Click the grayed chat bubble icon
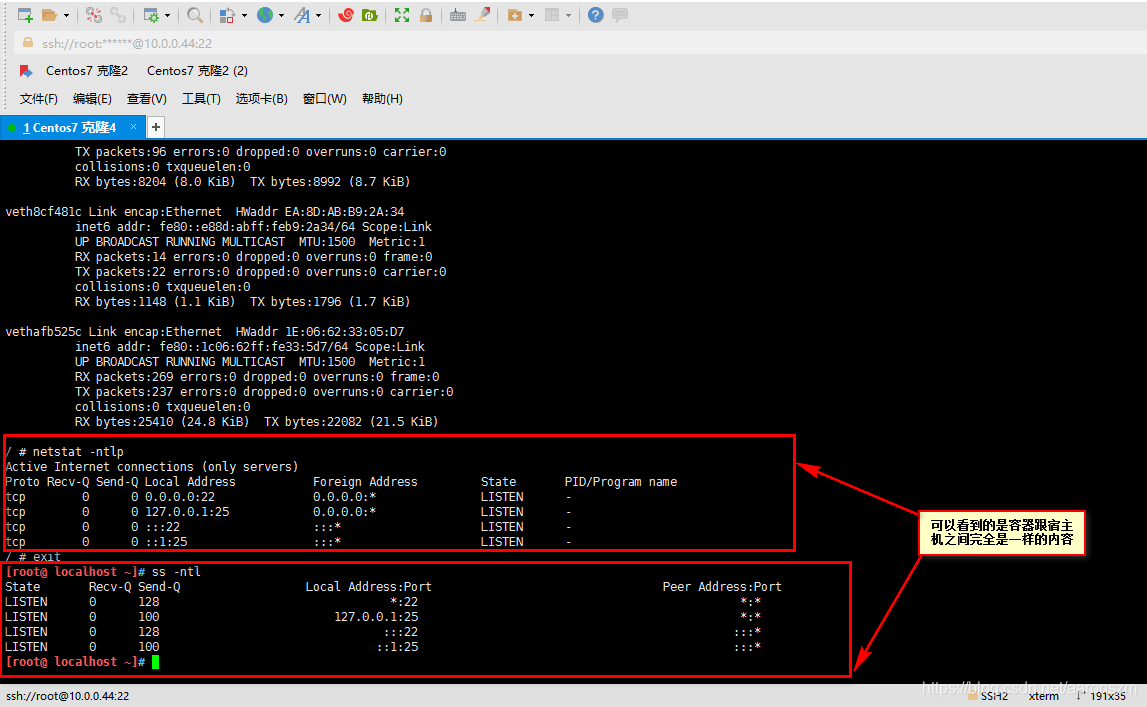1147x707 pixels. pos(620,15)
